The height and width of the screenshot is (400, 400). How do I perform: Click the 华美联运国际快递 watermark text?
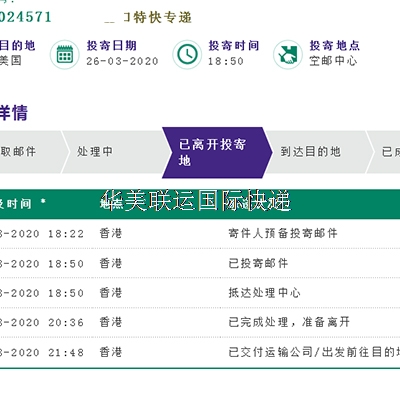(x=196, y=201)
